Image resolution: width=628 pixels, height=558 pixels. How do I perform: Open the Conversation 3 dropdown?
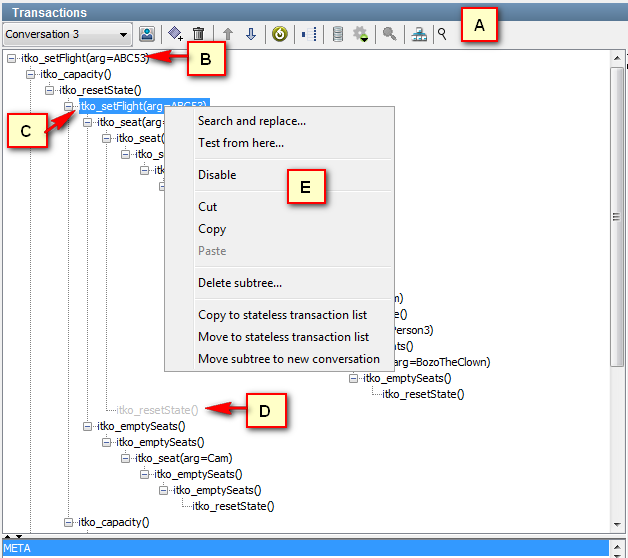pos(67,34)
